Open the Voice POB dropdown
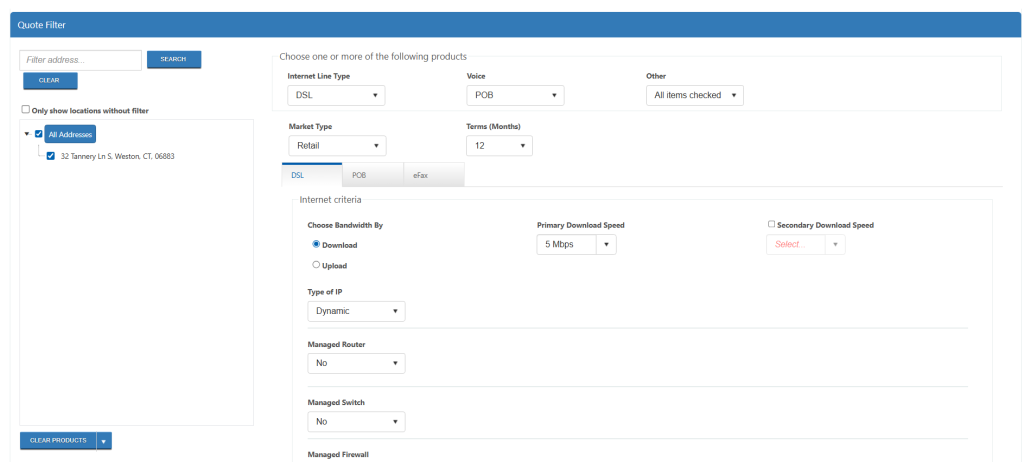Image resolution: width=1024 pixels, height=462 pixels. pyautogui.click(x=515, y=95)
